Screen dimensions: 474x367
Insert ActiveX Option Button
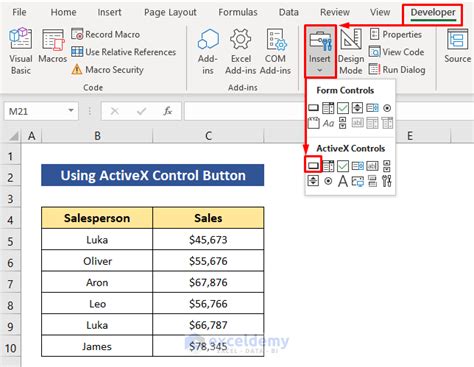pyautogui.click(x=328, y=181)
